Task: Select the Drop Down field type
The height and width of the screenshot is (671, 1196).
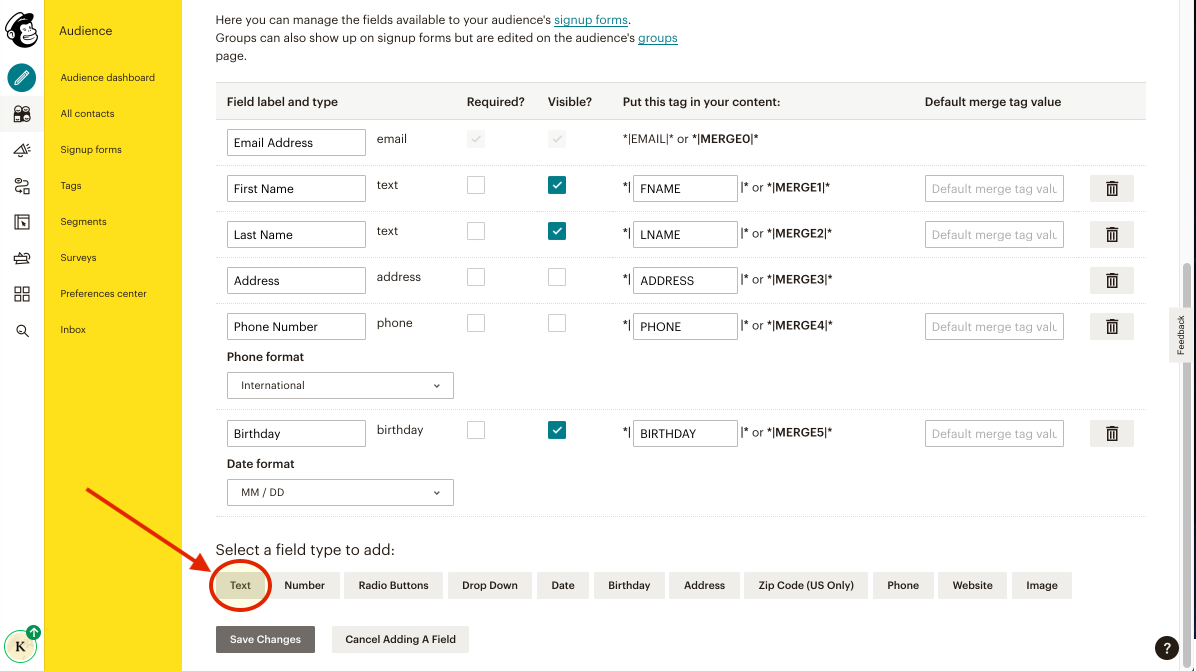Action: (489, 585)
